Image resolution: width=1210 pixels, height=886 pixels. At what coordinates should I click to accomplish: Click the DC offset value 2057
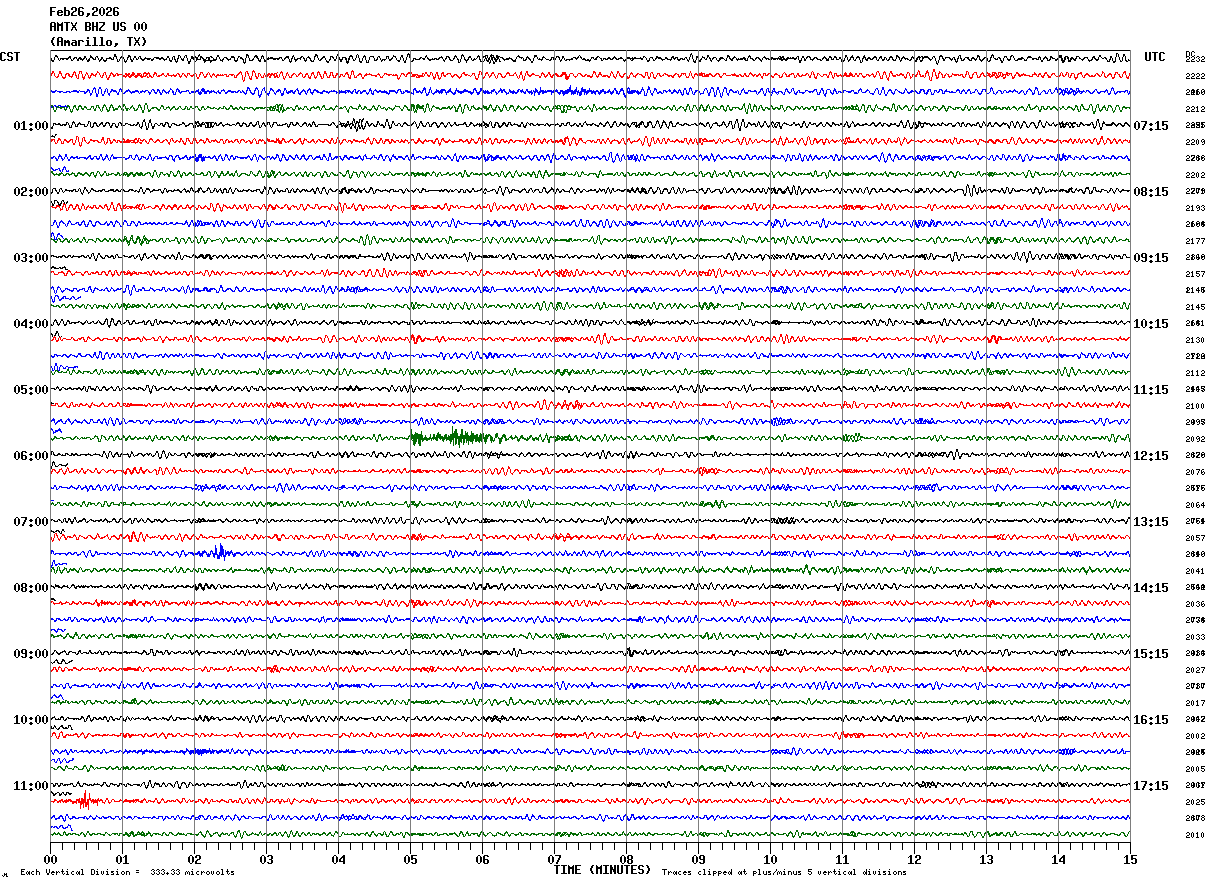(1195, 538)
